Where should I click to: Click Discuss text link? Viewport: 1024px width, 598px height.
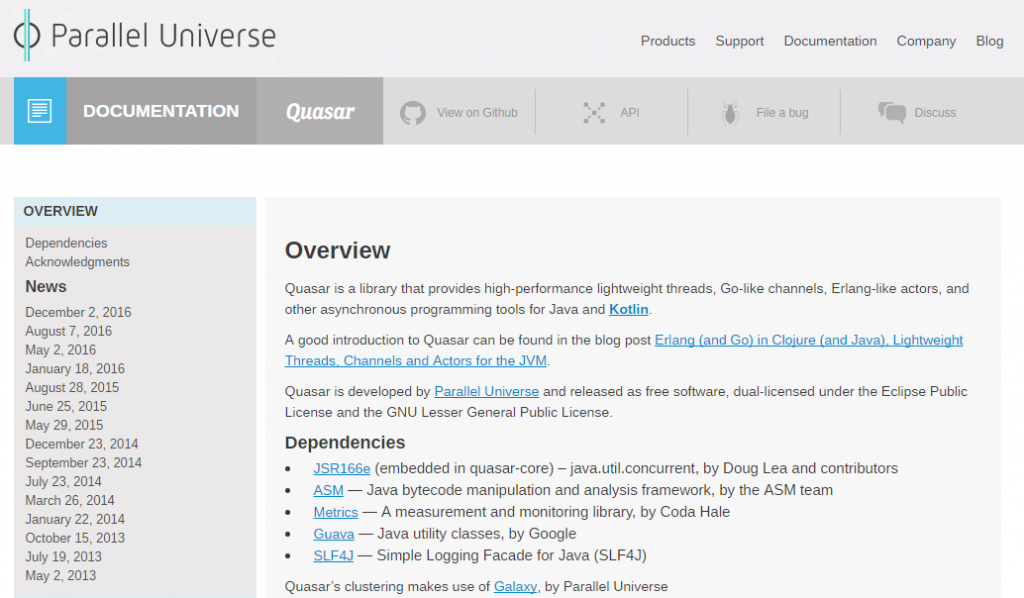click(935, 113)
